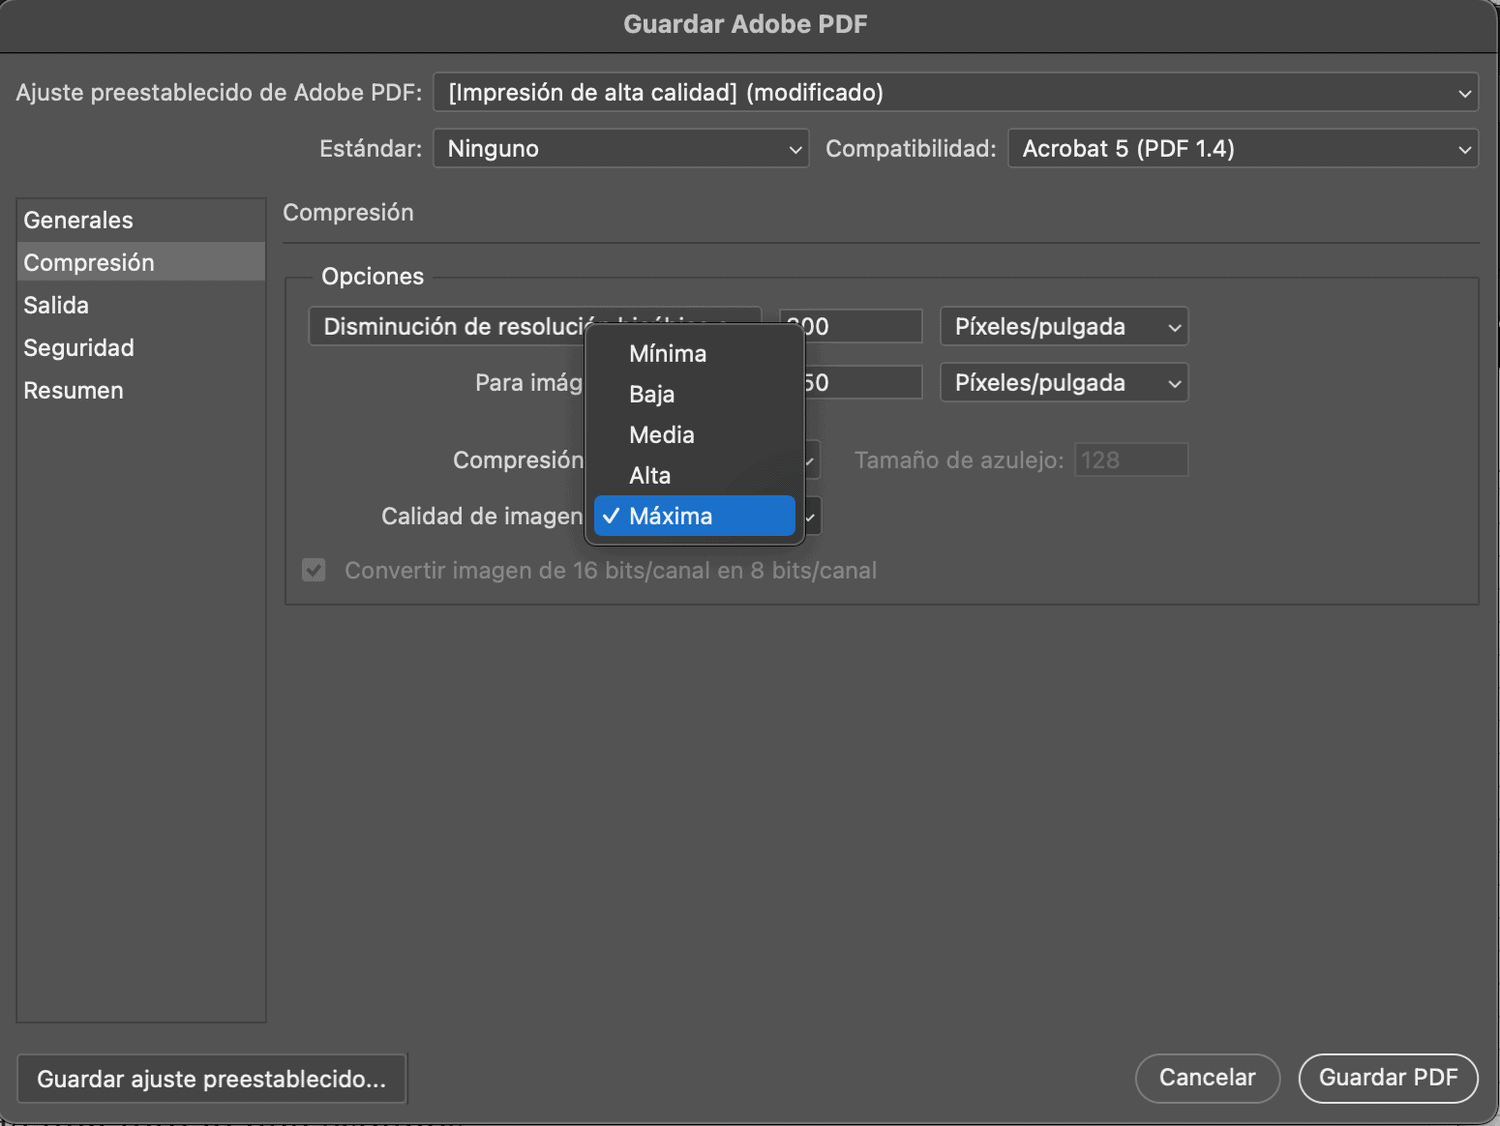Click the Cancelar button
The height and width of the screenshot is (1126, 1500).
(1207, 1078)
